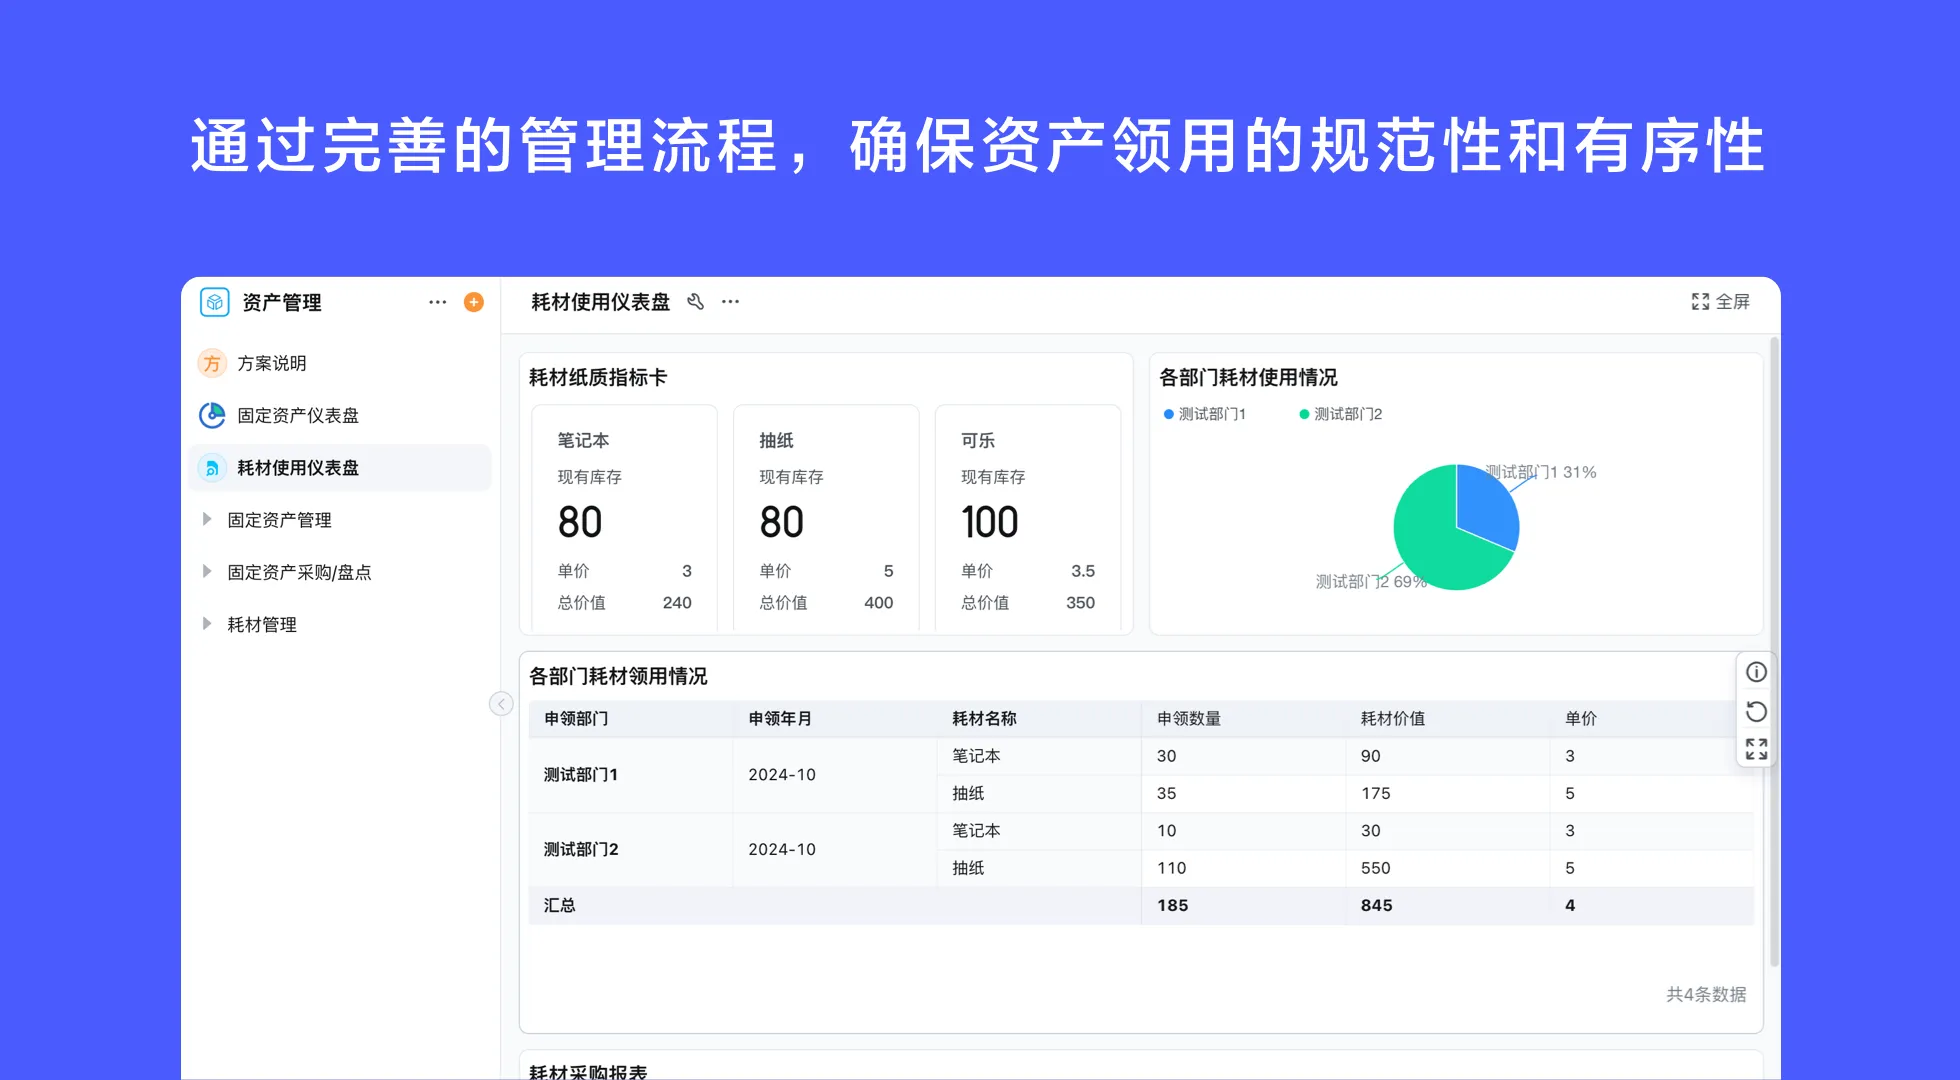
Task: Click the 资产管理 cube icon
Action: click(213, 302)
